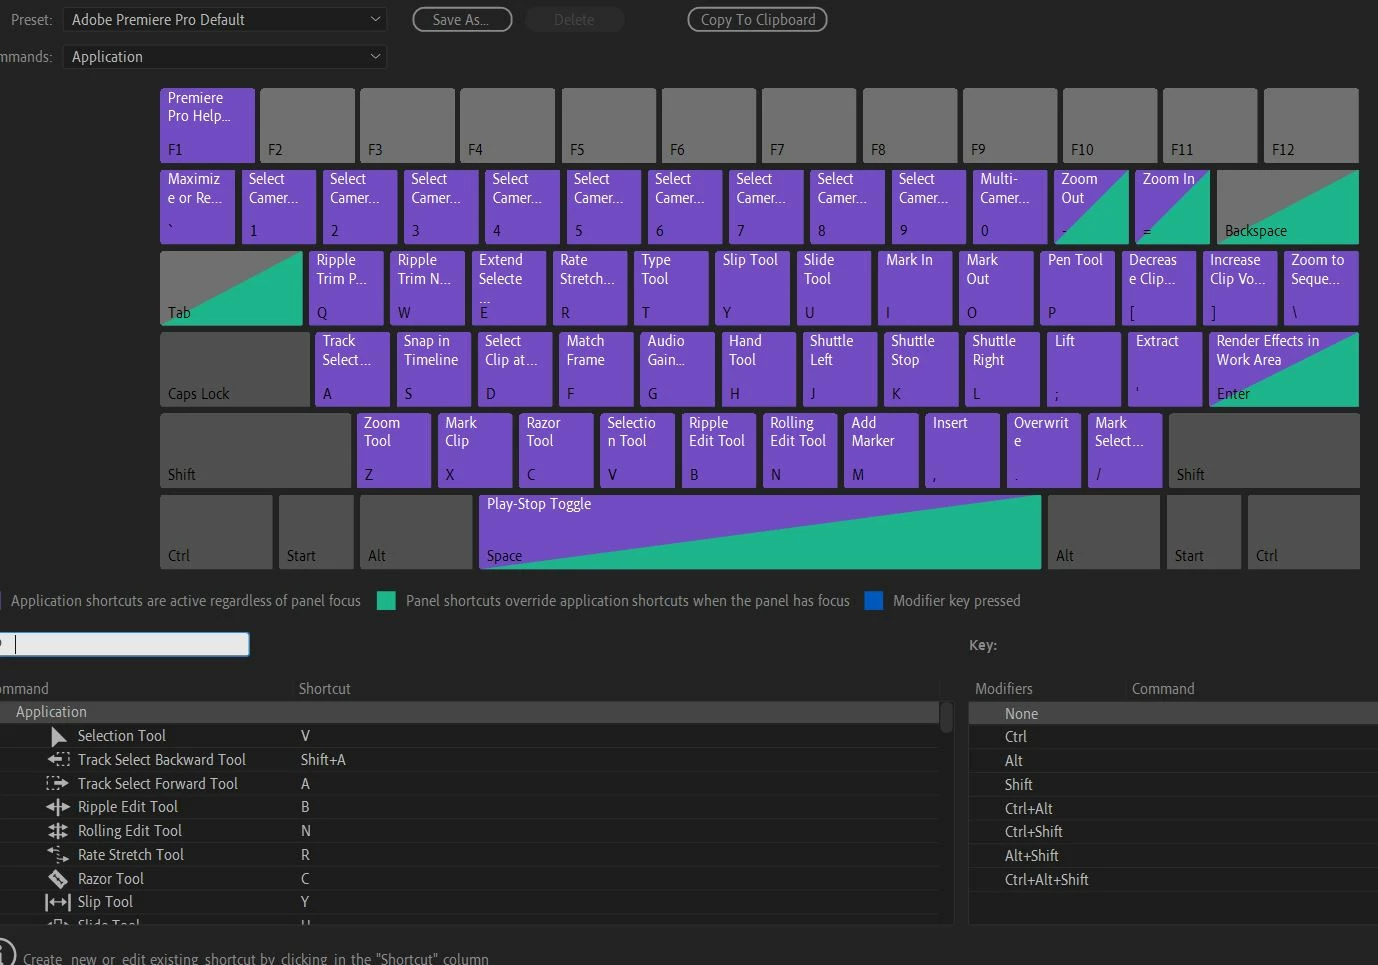This screenshot has height=965, width=1378.
Task: Select the Shift modifier row
Action: pos(1173,785)
